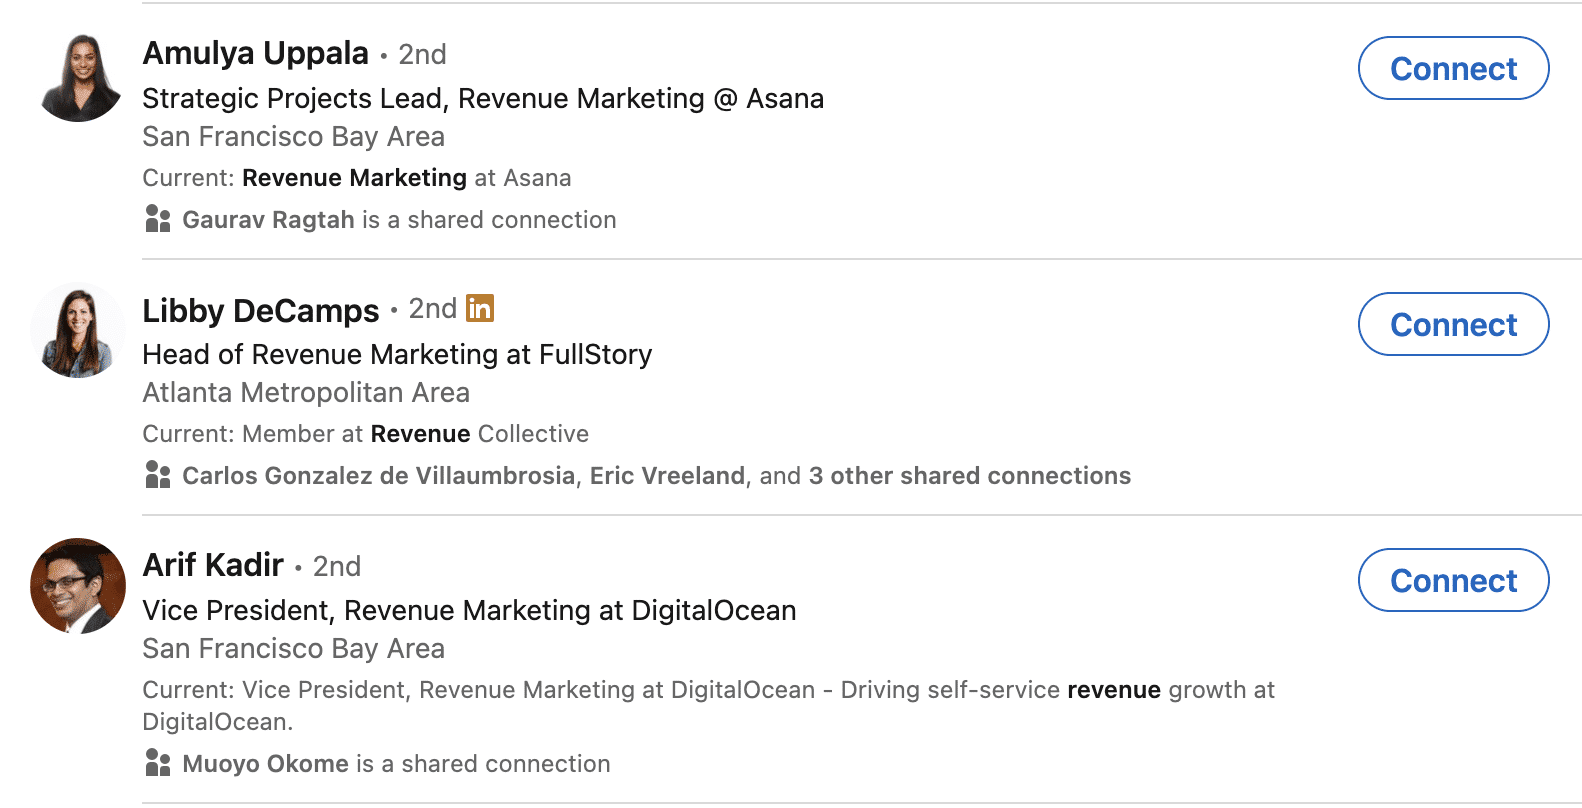The width and height of the screenshot is (1582, 808).
Task: Click Vice President, Revenue Marketing at DigitalOcean headline
Action: pyautogui.click(x=469, y=611)
